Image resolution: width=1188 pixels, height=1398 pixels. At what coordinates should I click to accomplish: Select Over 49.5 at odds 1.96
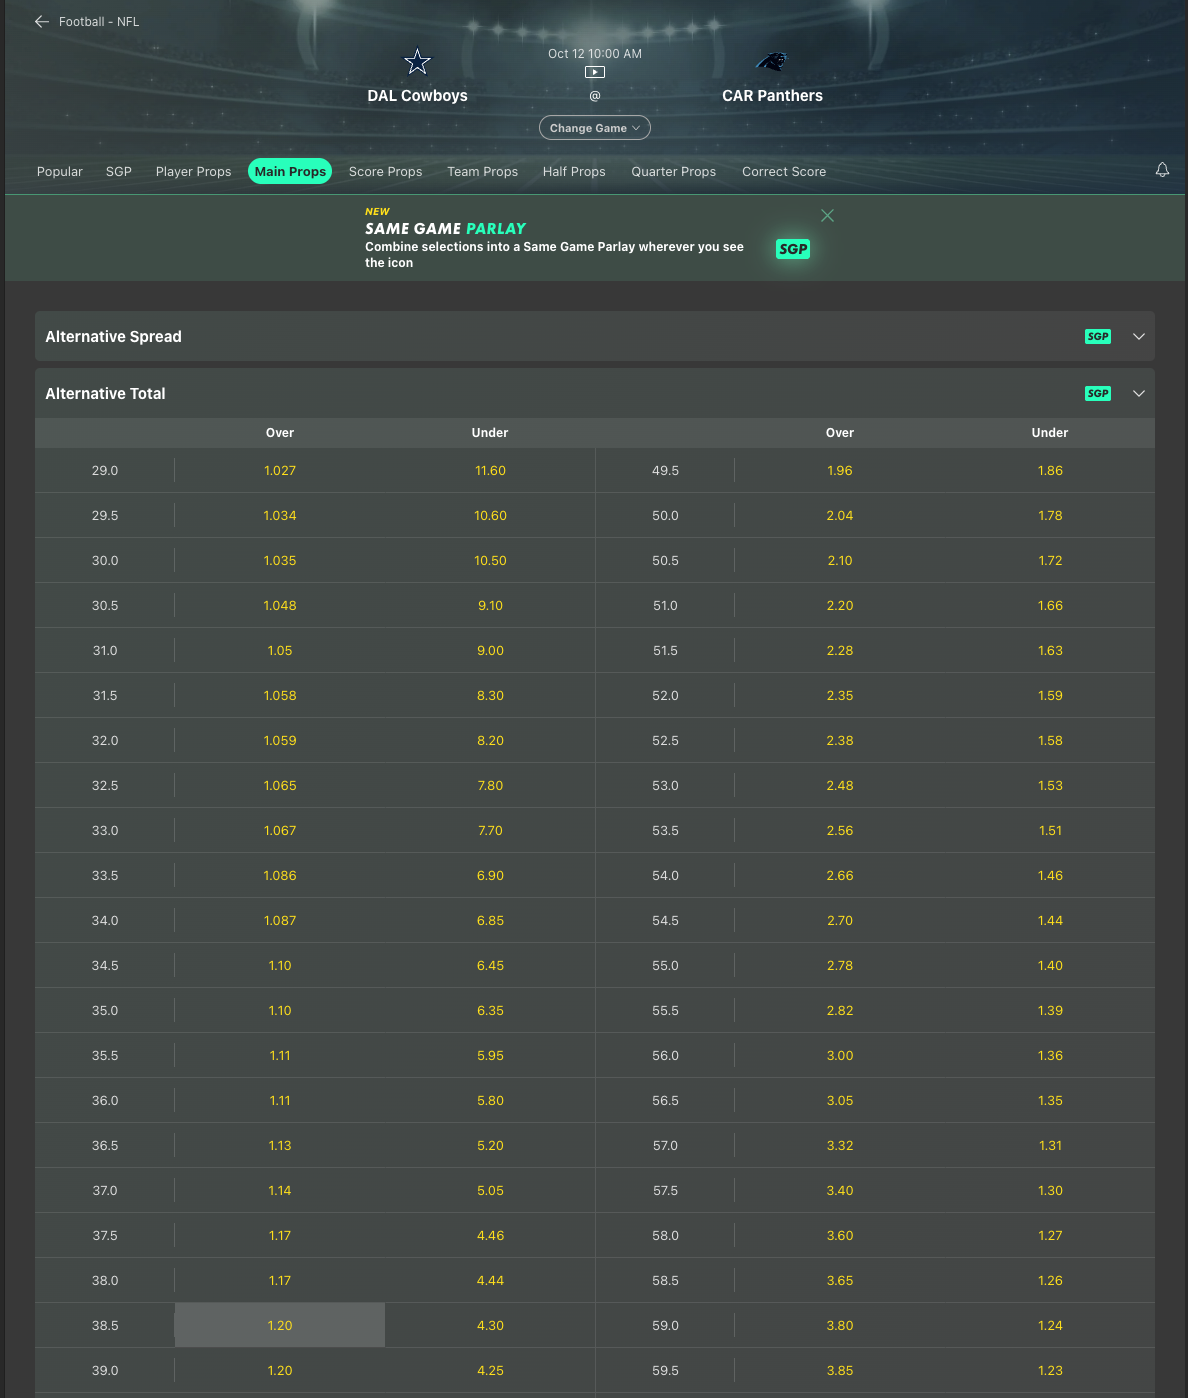(840, 470)
